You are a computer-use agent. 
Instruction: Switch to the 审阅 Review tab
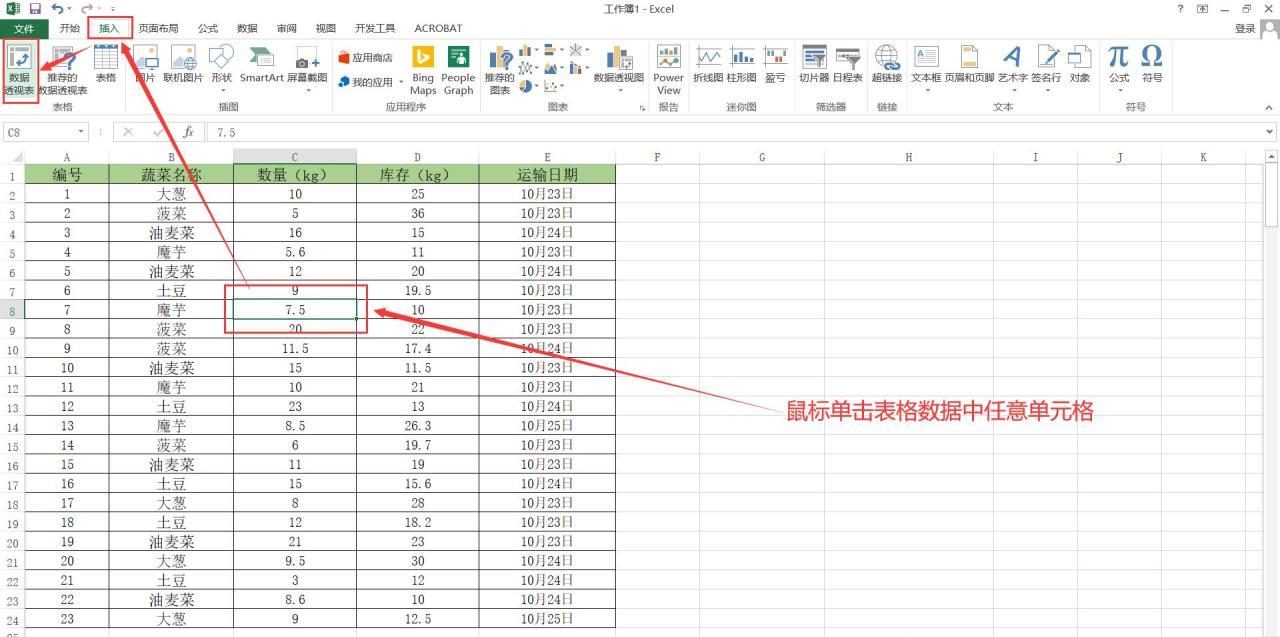[286, 28]
